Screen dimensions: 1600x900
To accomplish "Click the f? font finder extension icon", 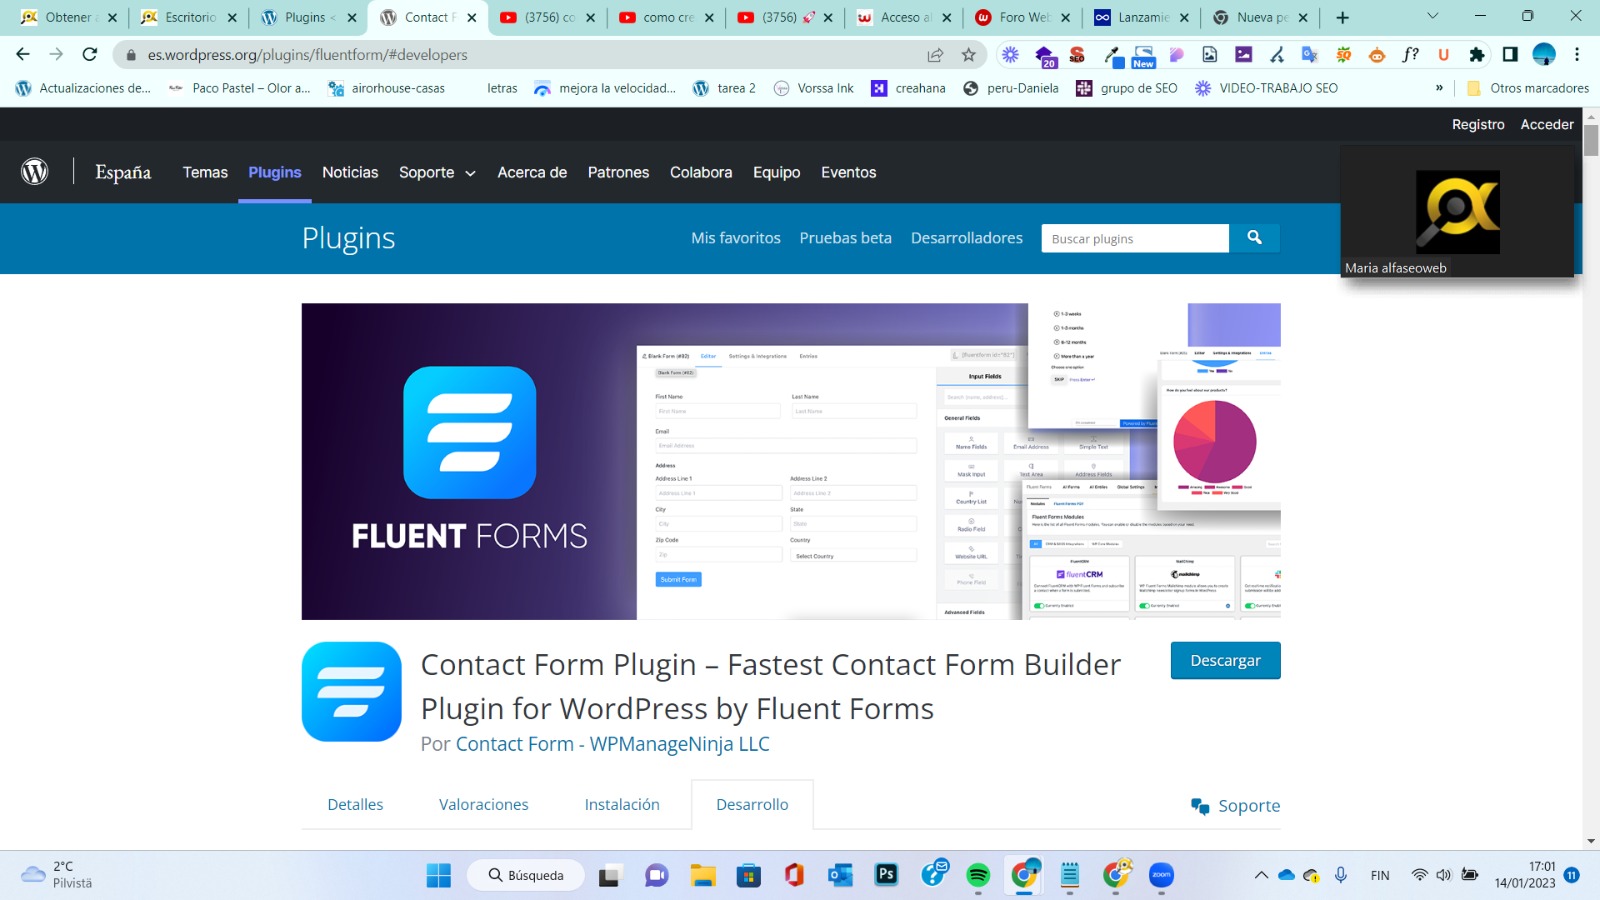I will click(1410, 55).
